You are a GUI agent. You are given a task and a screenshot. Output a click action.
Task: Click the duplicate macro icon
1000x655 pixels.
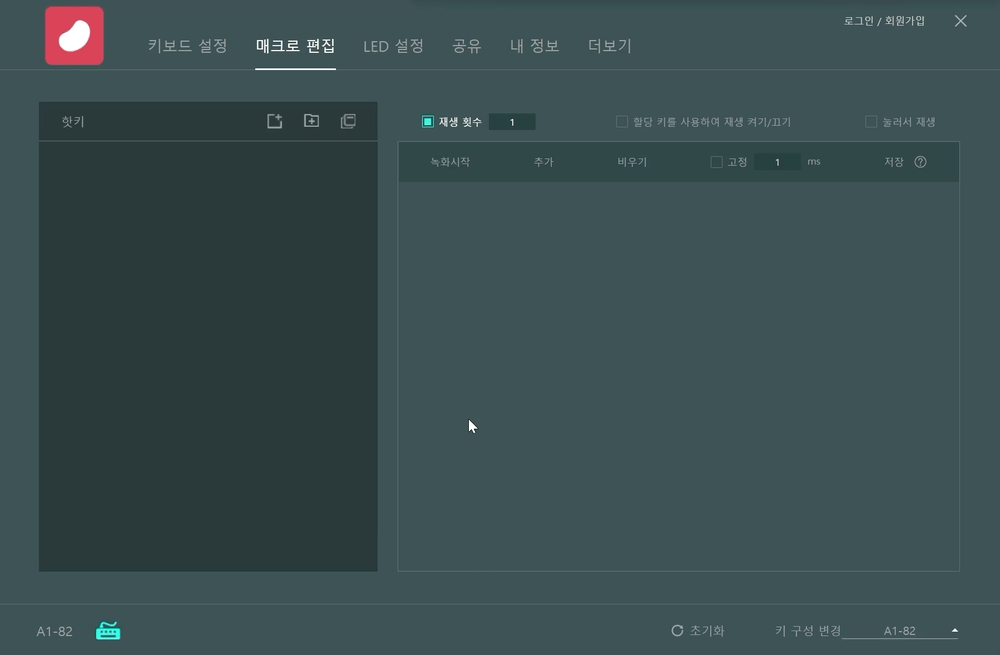[x=348, y=121]
